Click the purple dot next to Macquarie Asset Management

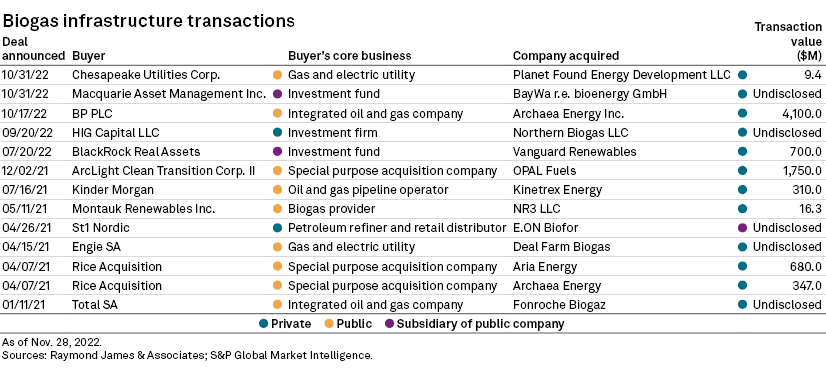(x=277, y=94)
